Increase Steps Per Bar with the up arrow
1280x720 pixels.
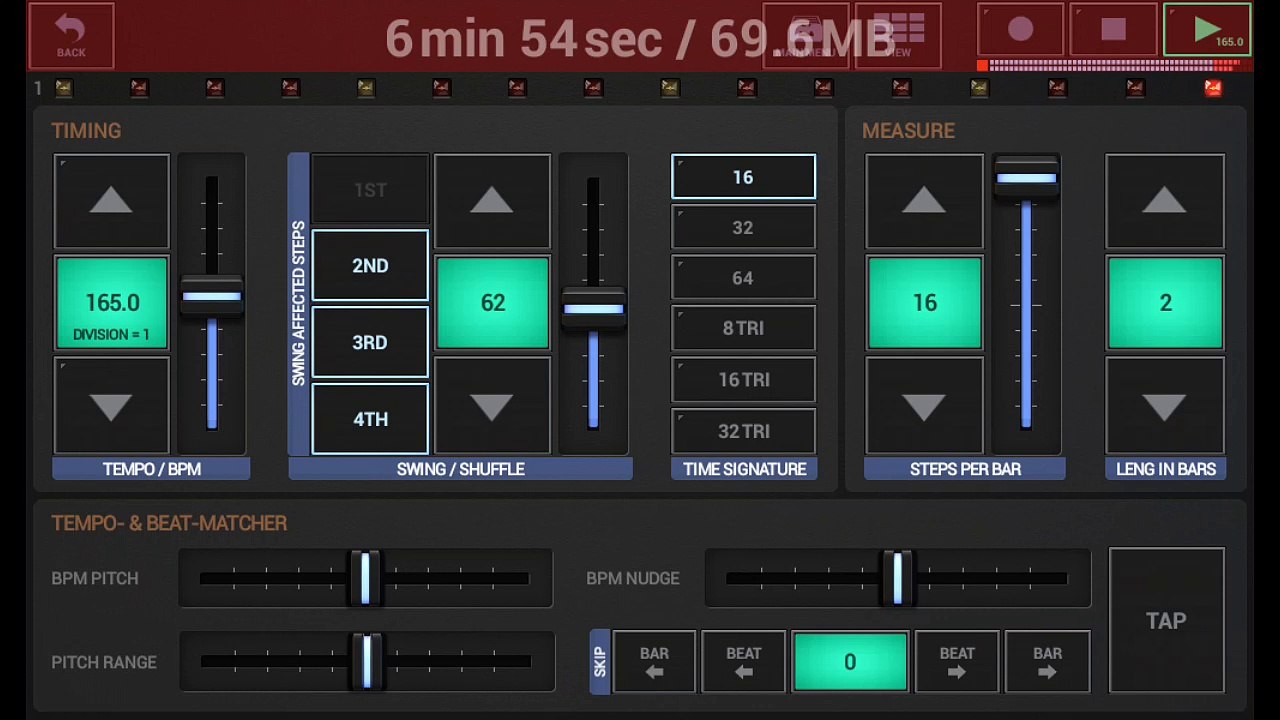(924, 201)
